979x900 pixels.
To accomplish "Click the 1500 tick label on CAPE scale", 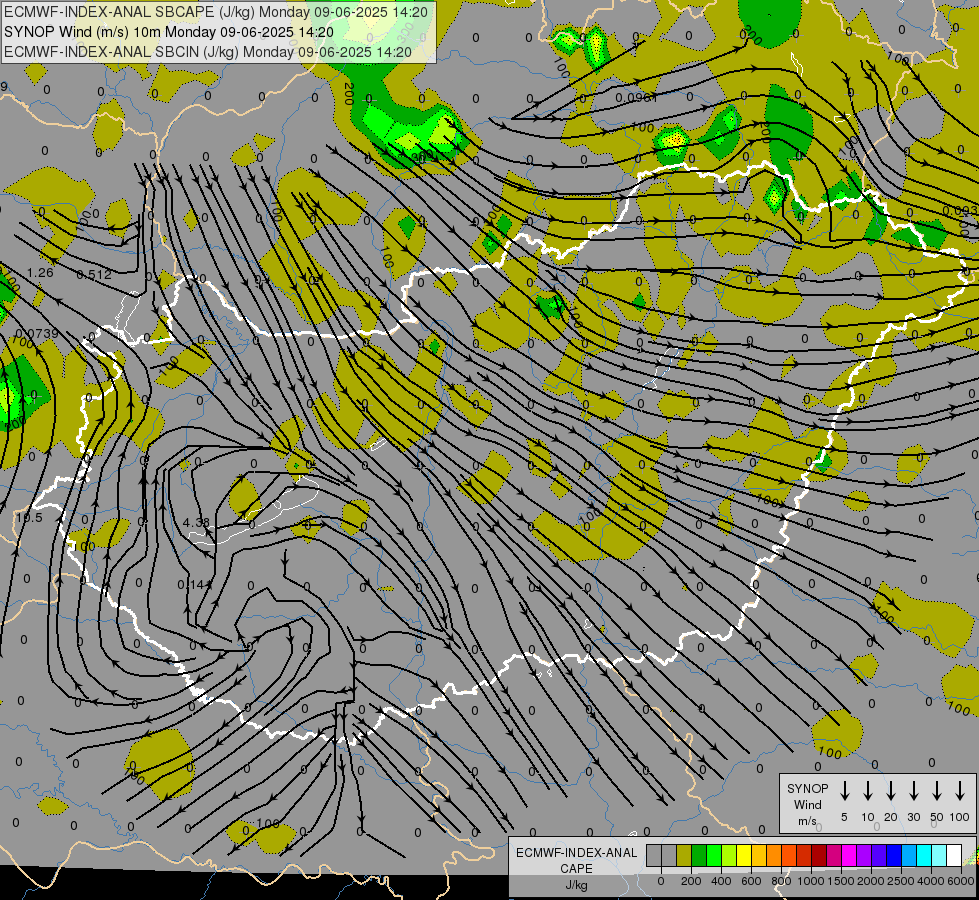I will (841, 881).
